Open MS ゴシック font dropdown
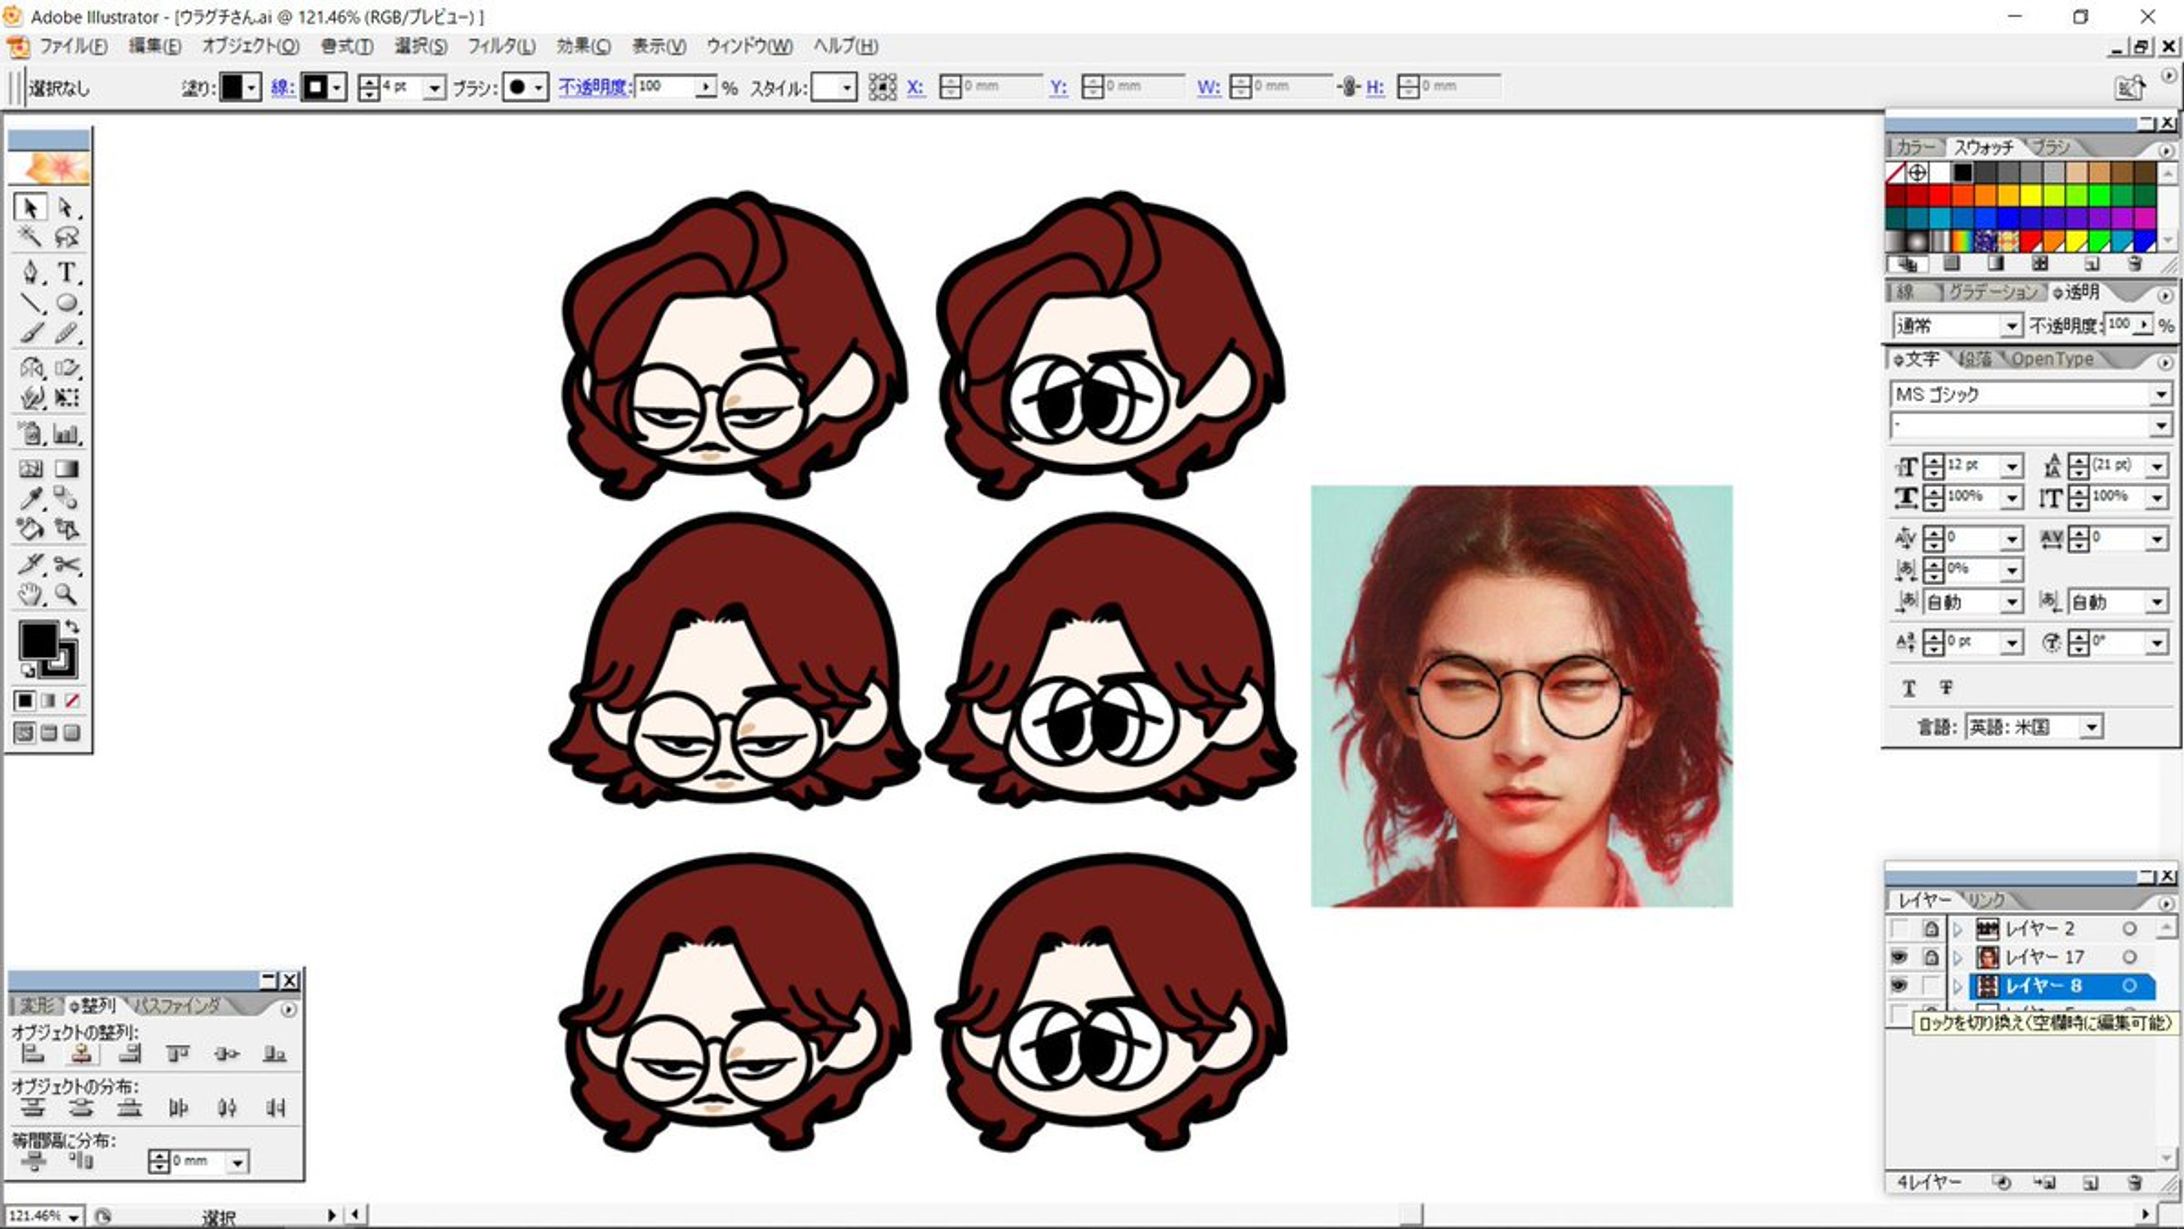Viewport: 2184px width, 1229px height. point(2160,395)
